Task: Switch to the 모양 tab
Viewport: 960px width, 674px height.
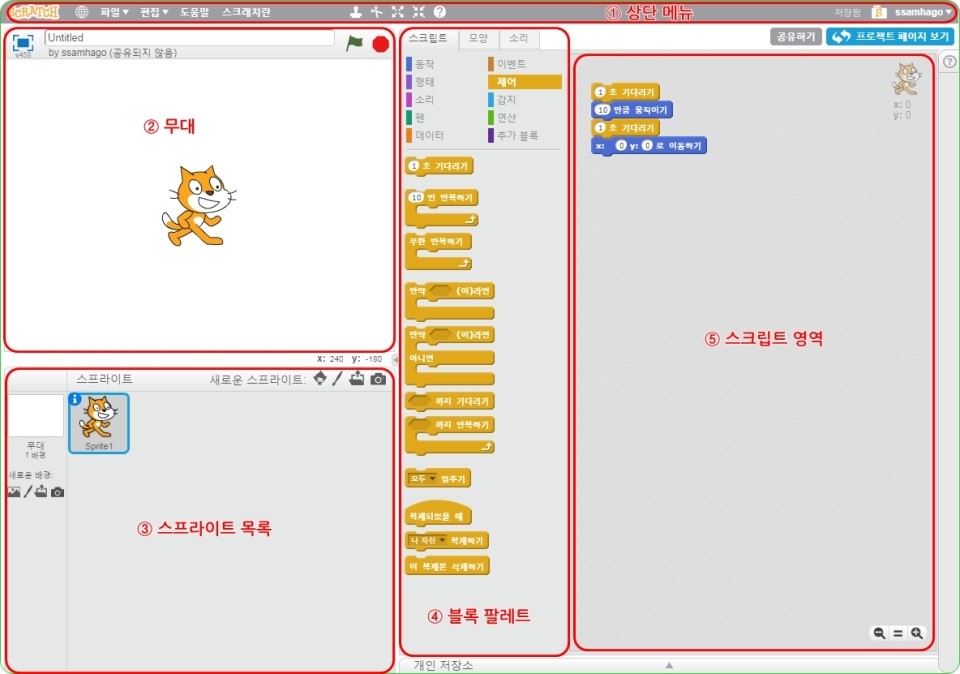Action: point(479,39)
